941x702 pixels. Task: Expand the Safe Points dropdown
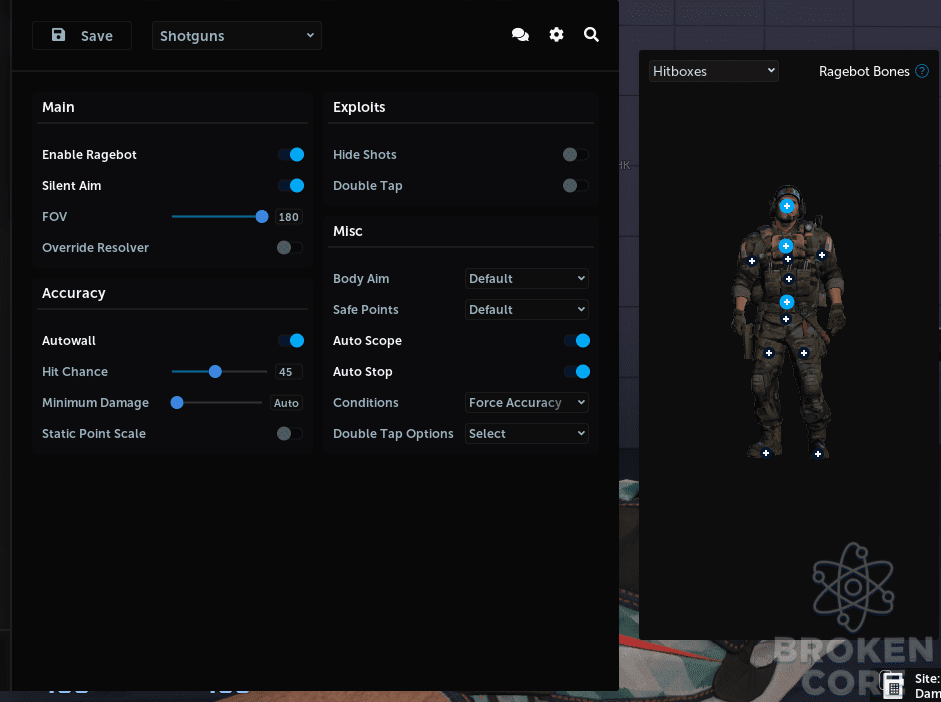point(527,310)
